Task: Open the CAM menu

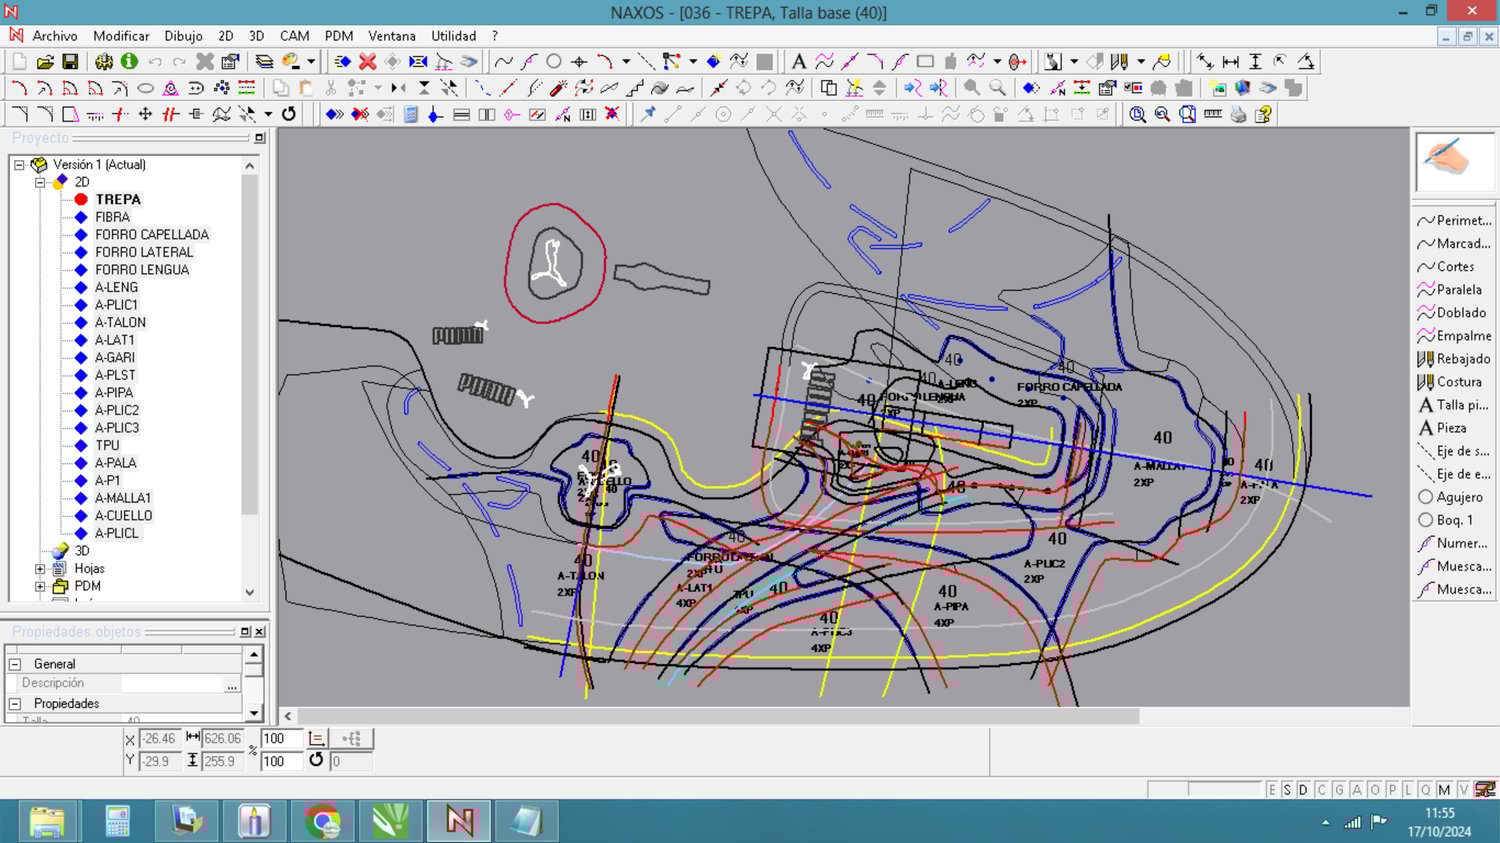Action: 294,36
